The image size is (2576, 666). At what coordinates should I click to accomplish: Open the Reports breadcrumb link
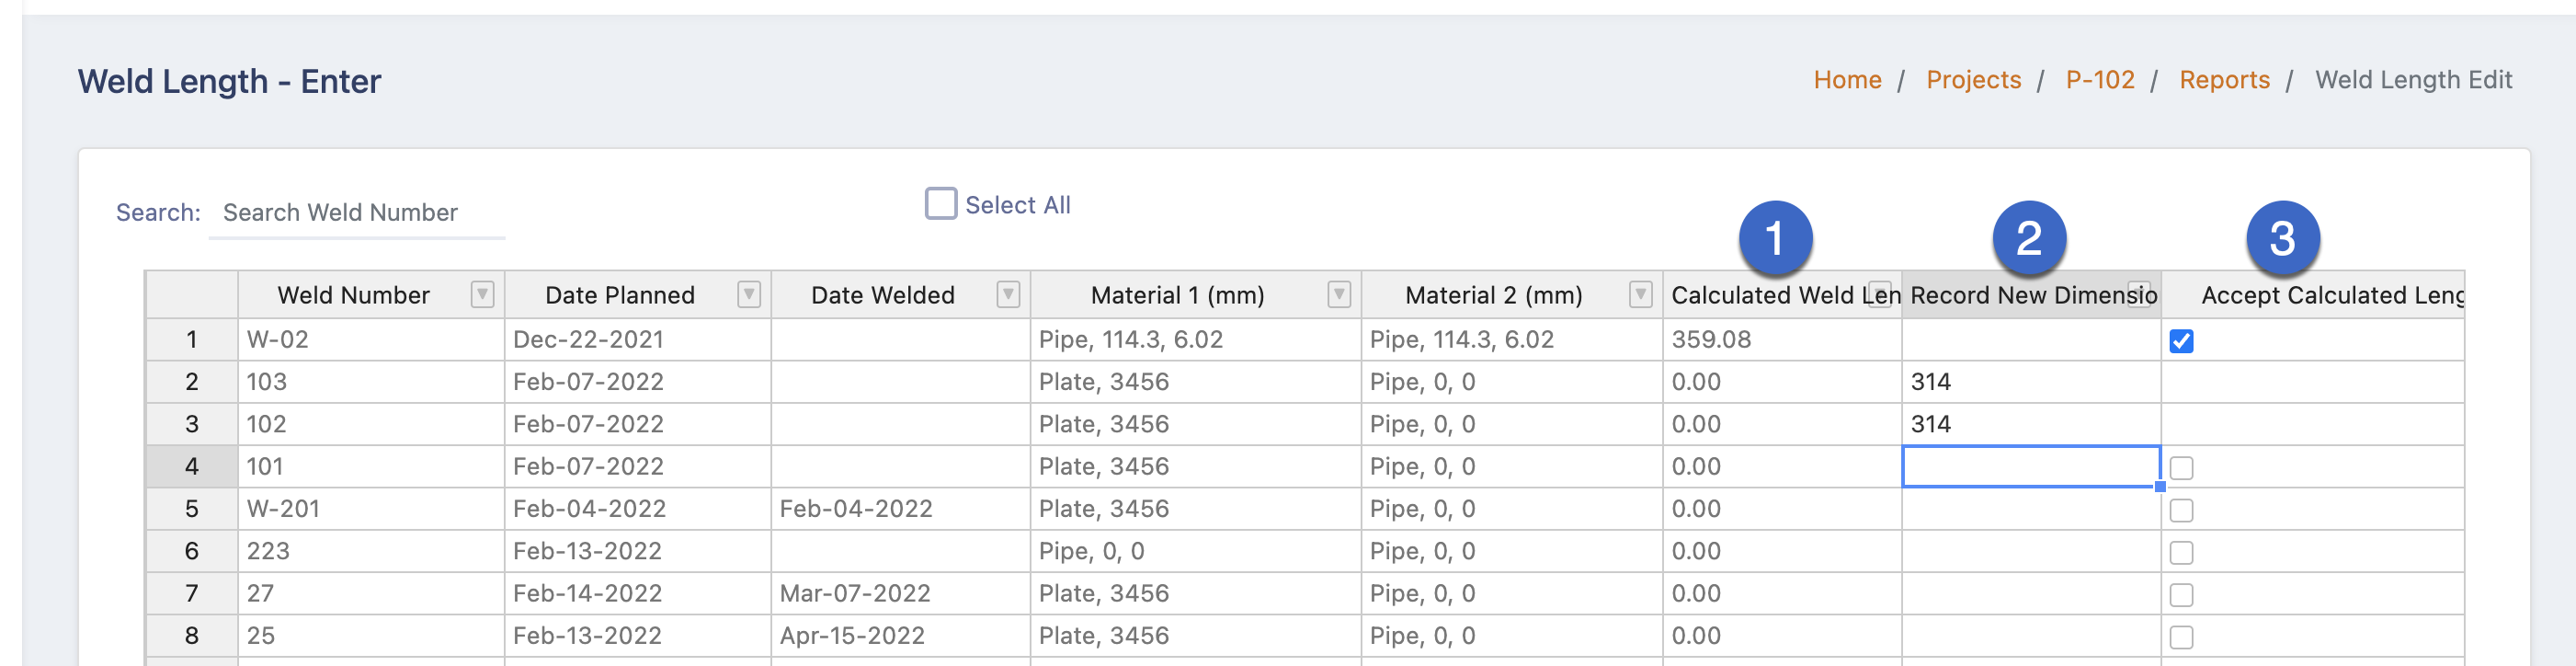coord(2224,80)
